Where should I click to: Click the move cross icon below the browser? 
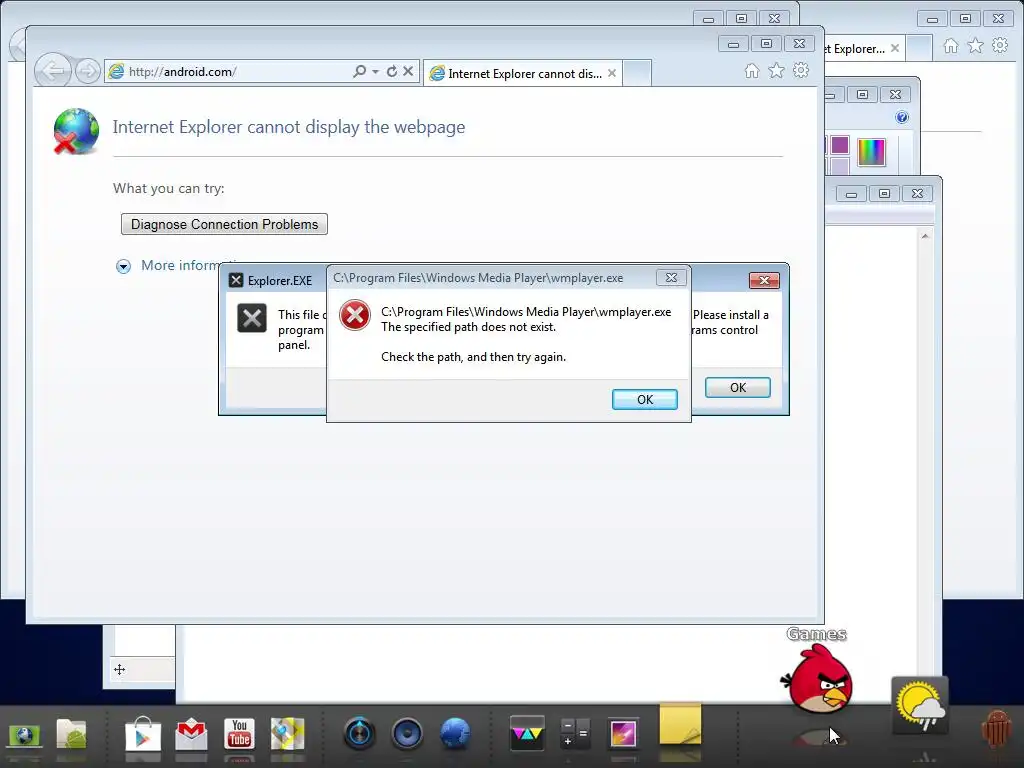[x=120, y=669]
